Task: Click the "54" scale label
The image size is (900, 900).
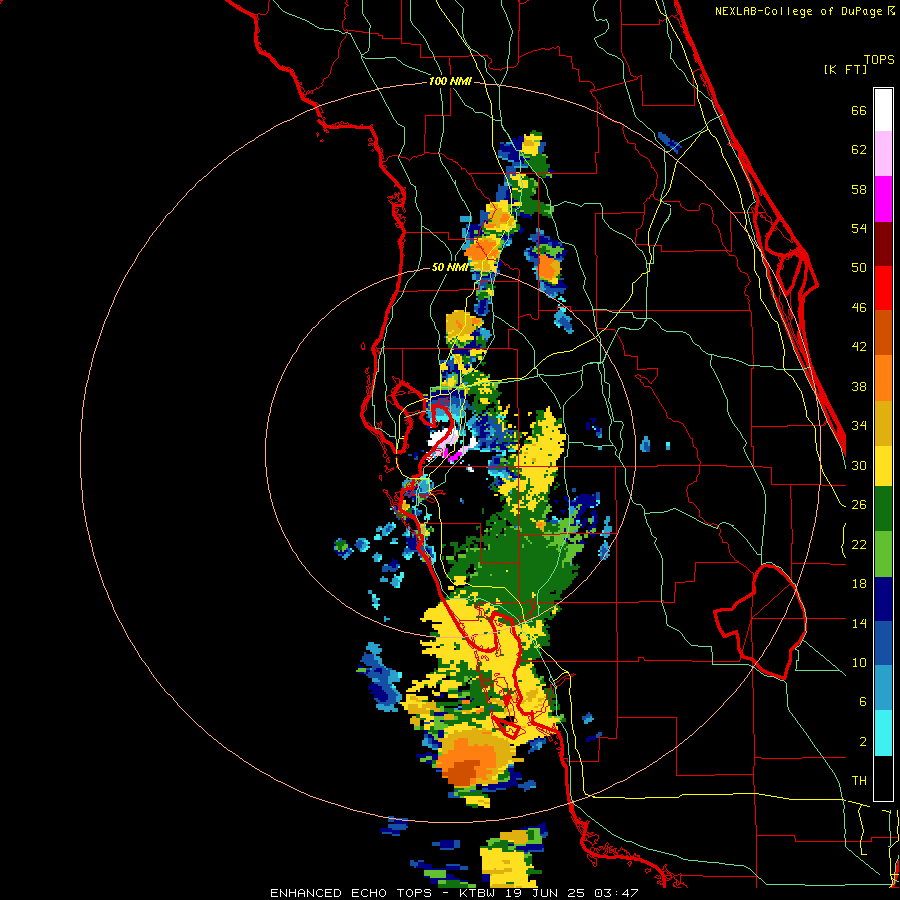Action: (859, 228)
